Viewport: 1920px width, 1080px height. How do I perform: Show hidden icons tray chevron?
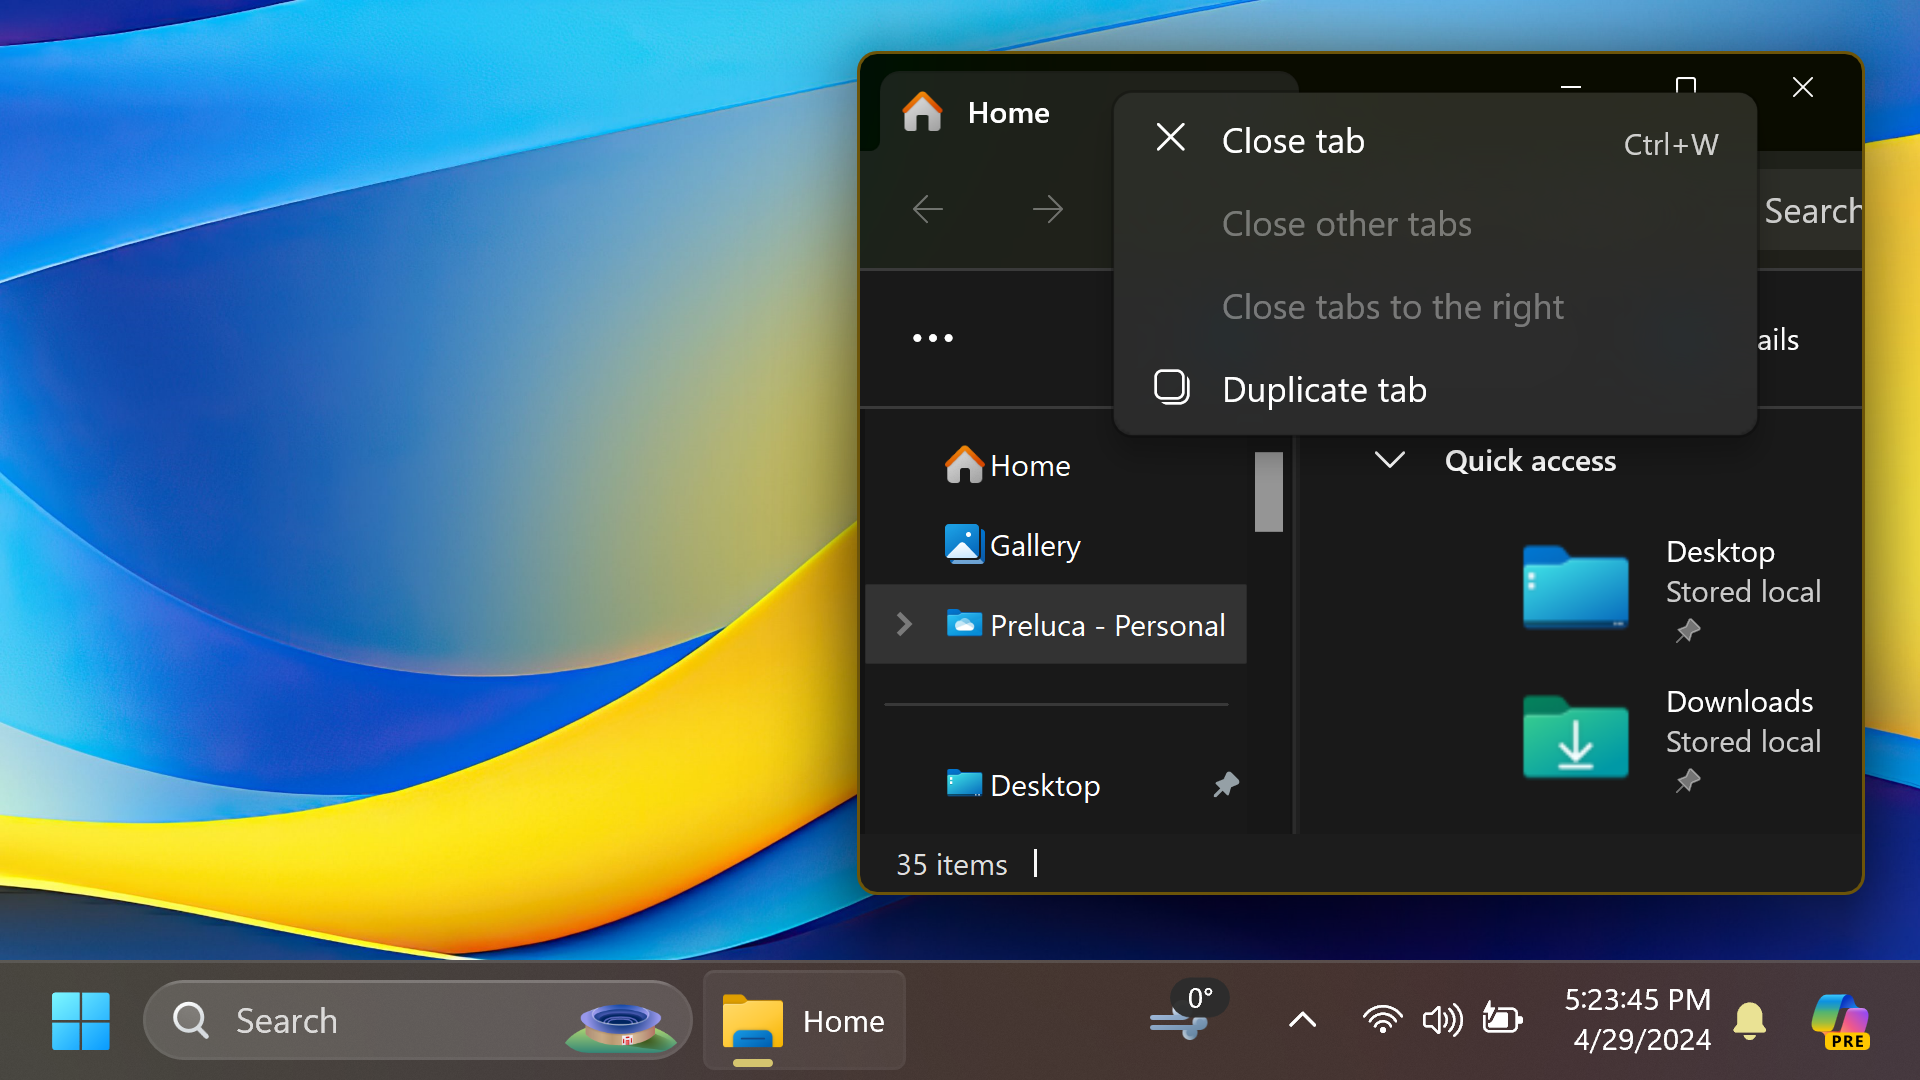tap(1302, 1020)
